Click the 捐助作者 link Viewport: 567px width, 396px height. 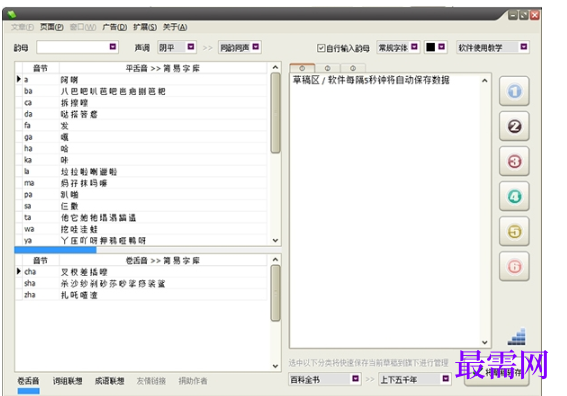coord(193,381)
